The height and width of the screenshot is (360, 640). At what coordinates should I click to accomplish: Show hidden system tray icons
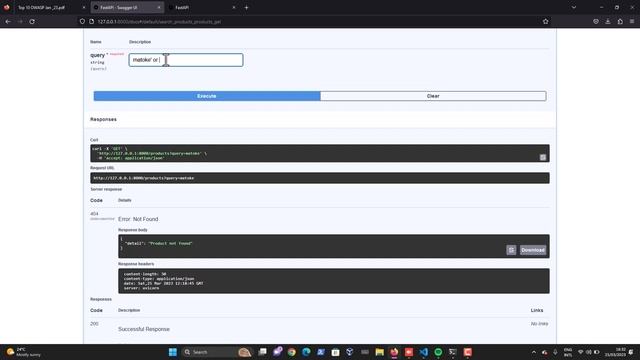coord(533,352)
